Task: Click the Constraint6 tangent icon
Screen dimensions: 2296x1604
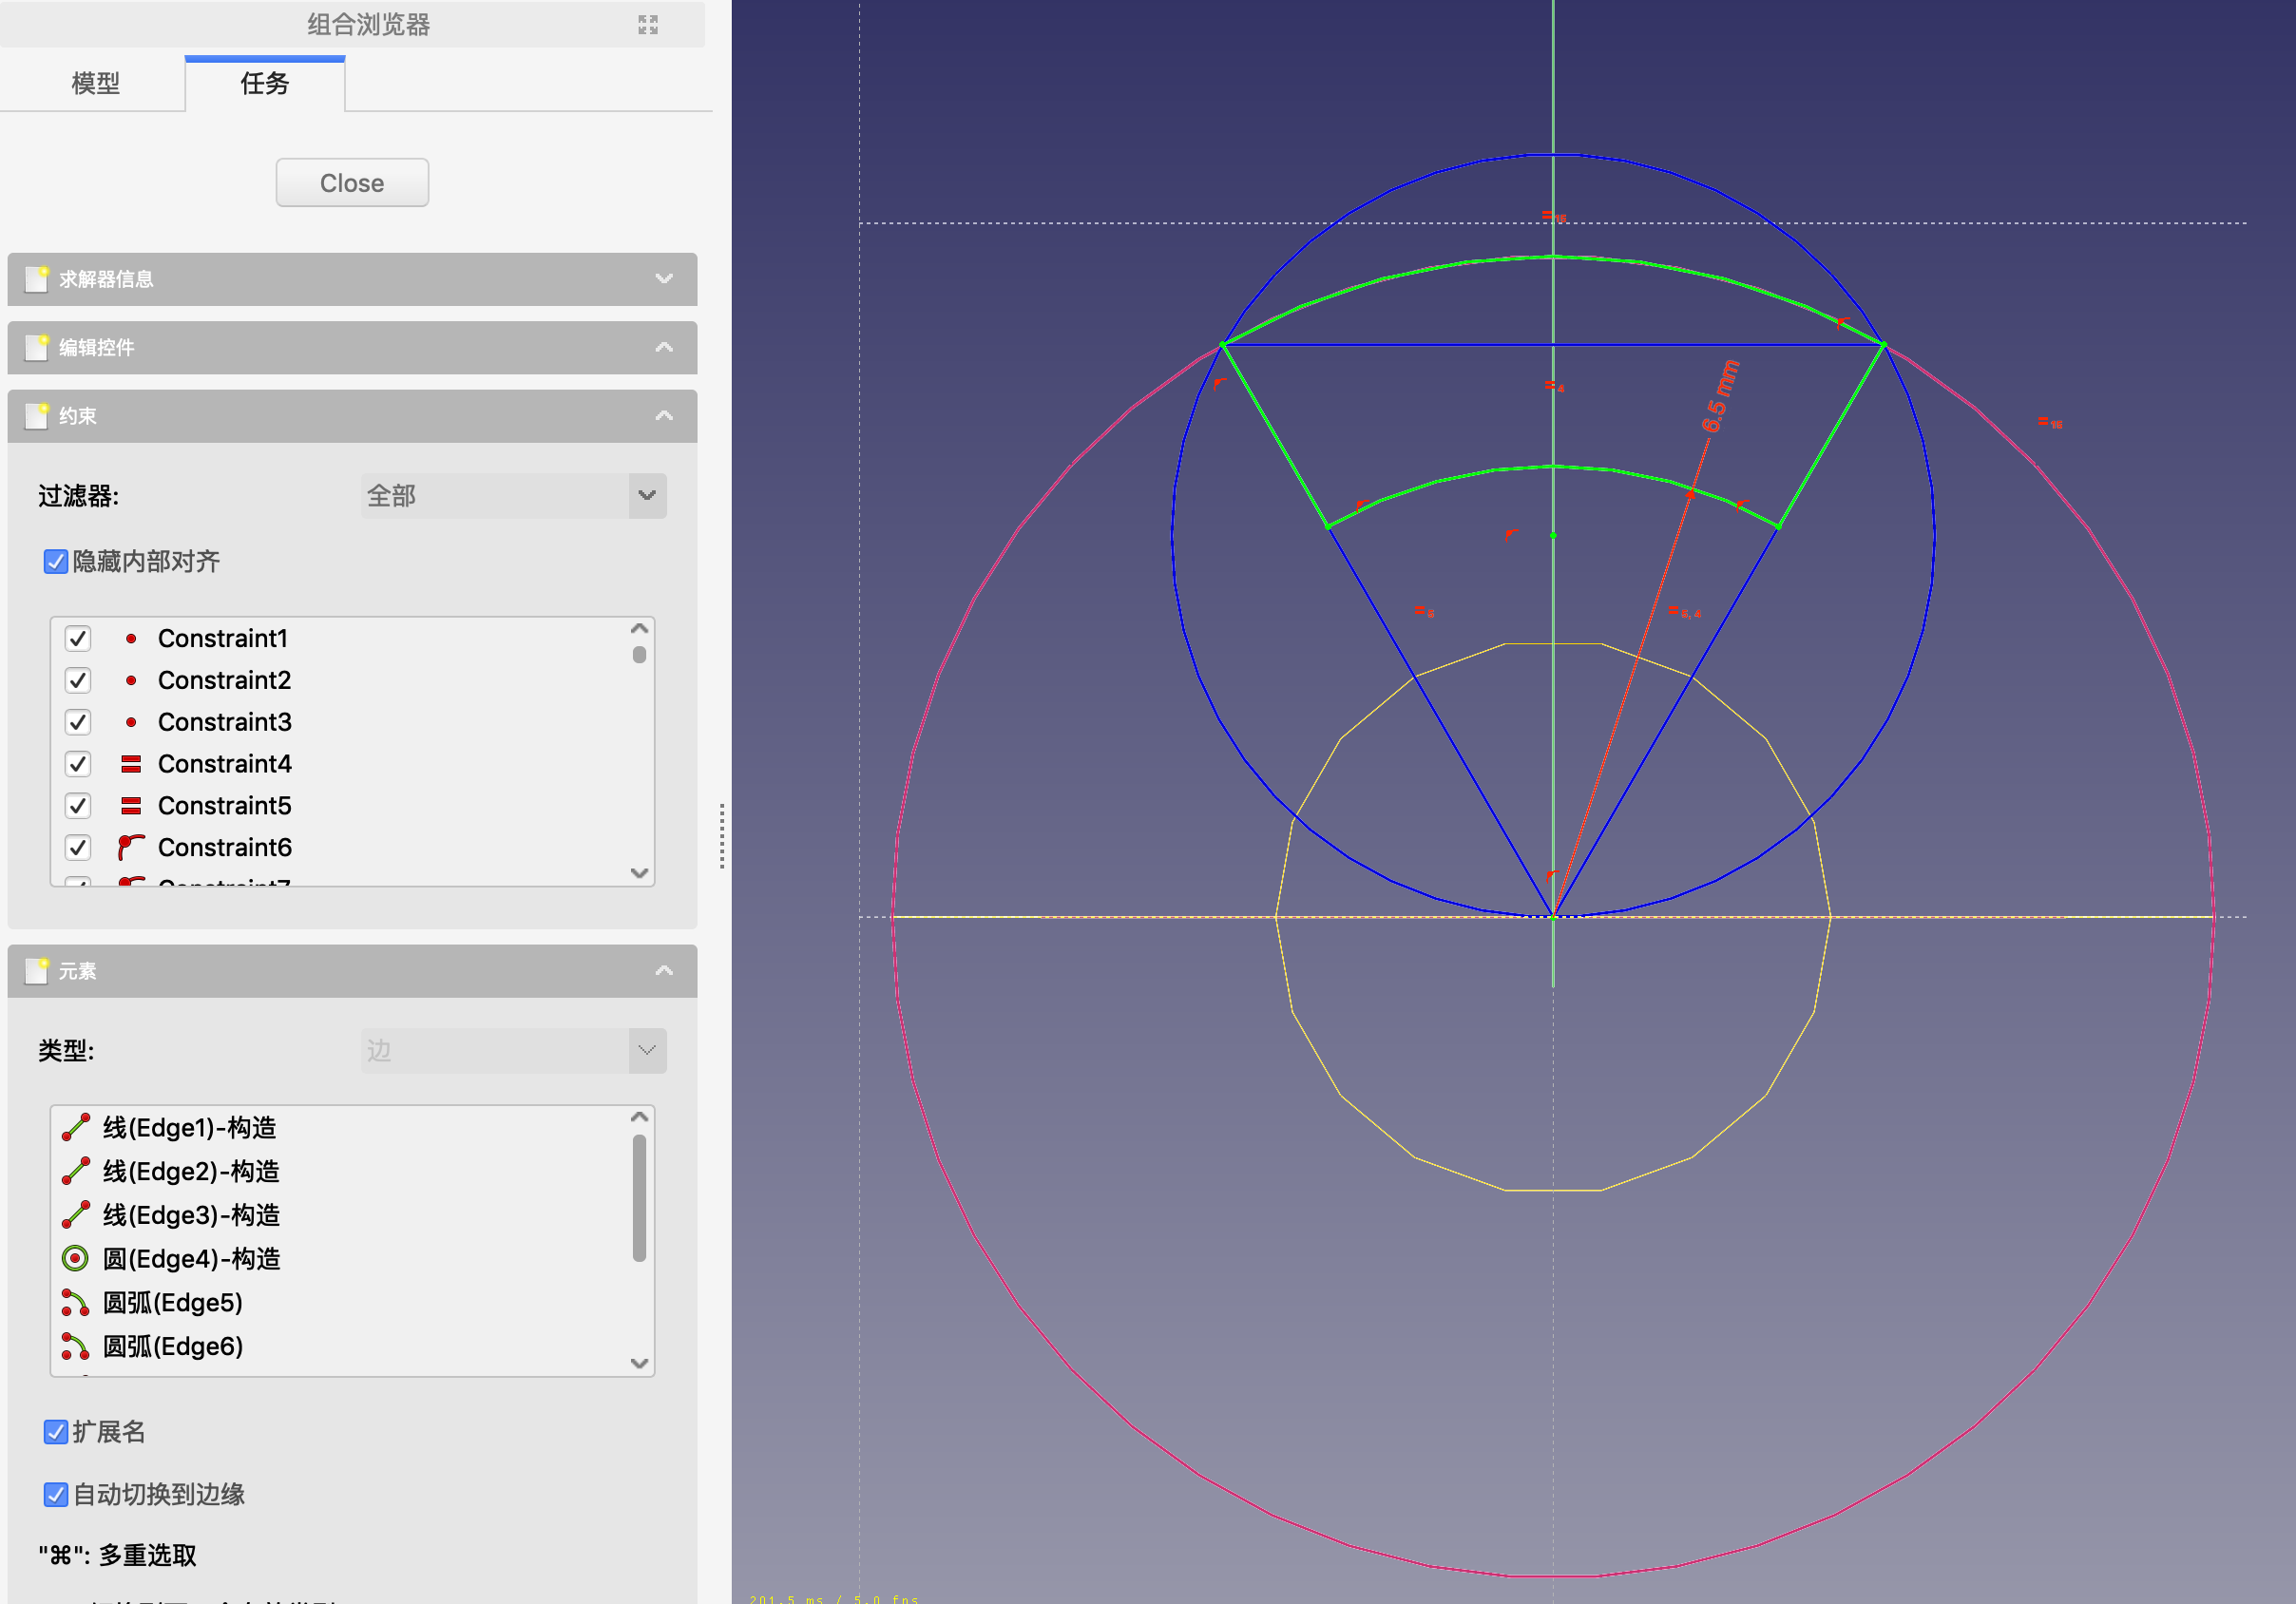Action: [131, 847]
